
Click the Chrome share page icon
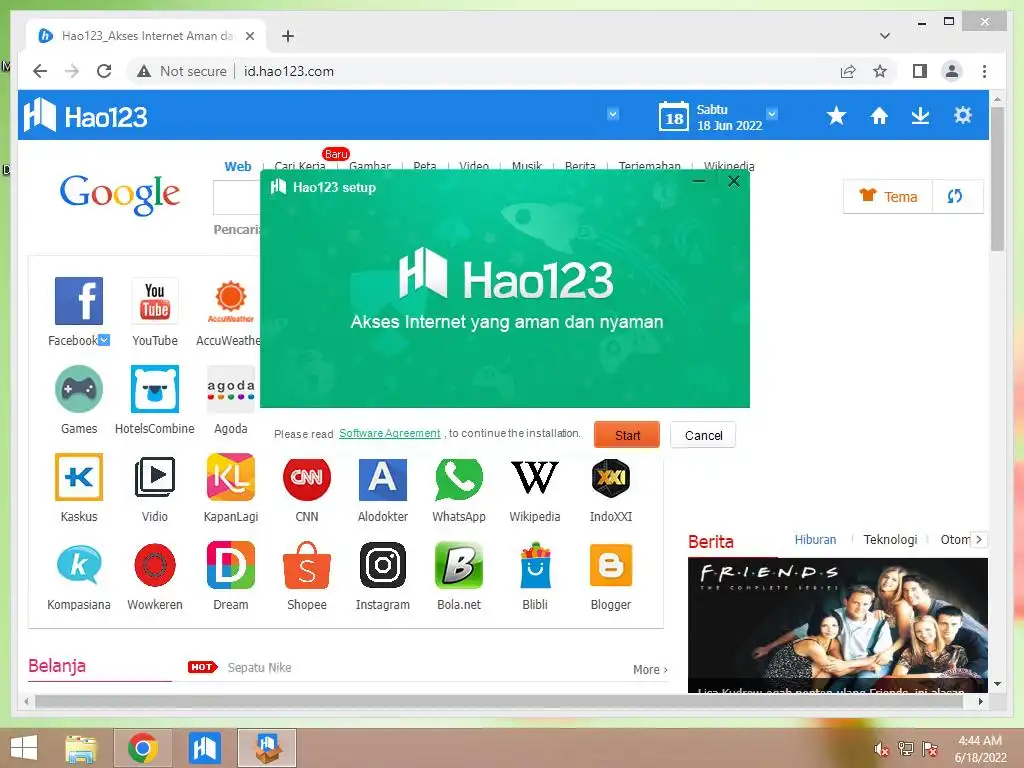coord(848,71)
